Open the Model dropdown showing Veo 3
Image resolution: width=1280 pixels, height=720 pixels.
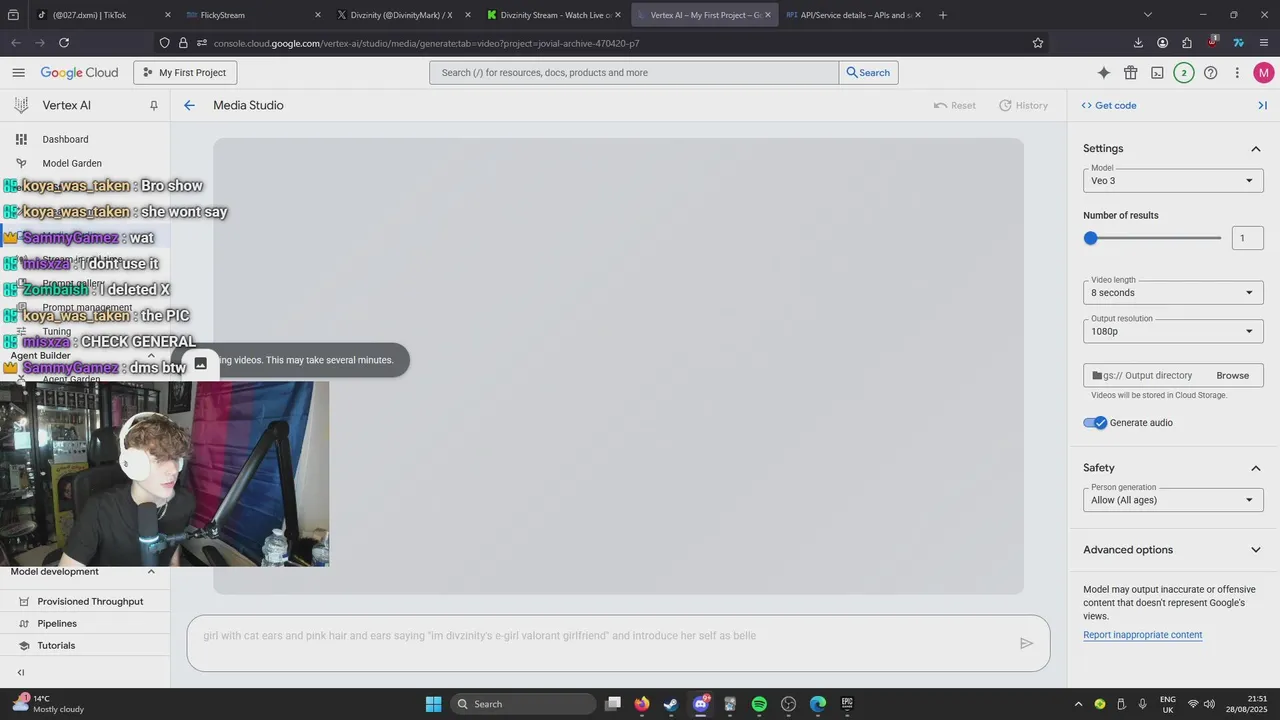[1173, 180]
